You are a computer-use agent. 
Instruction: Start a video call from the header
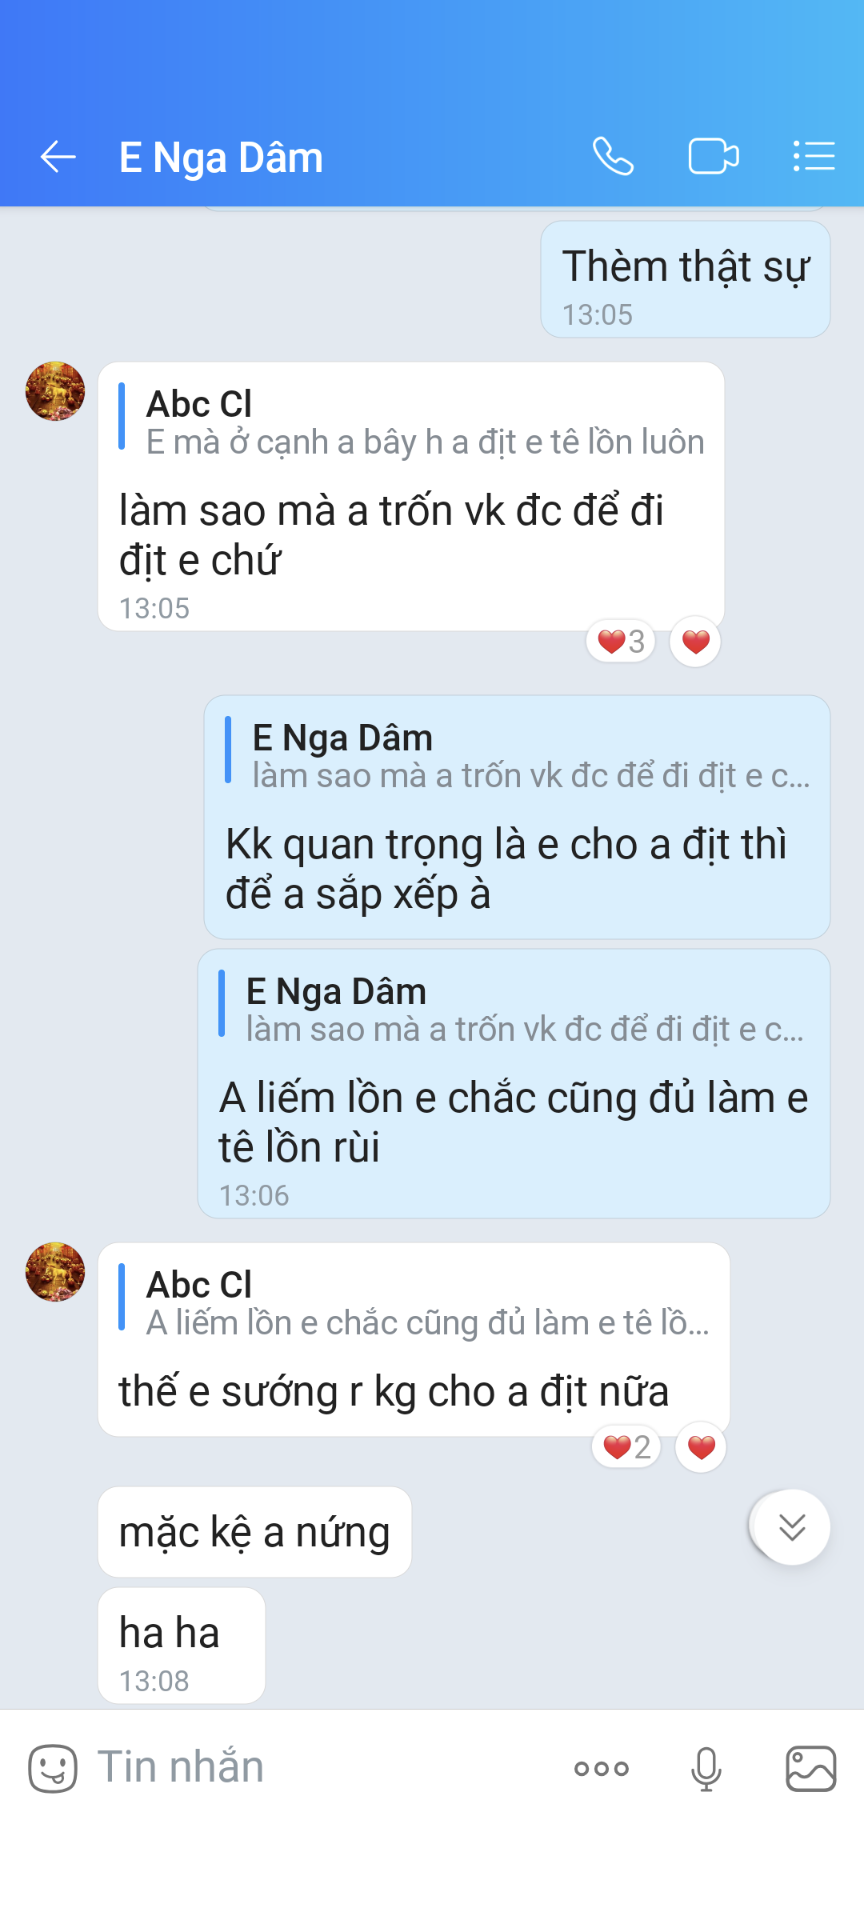pyautogui.click(x=714, y=156)
